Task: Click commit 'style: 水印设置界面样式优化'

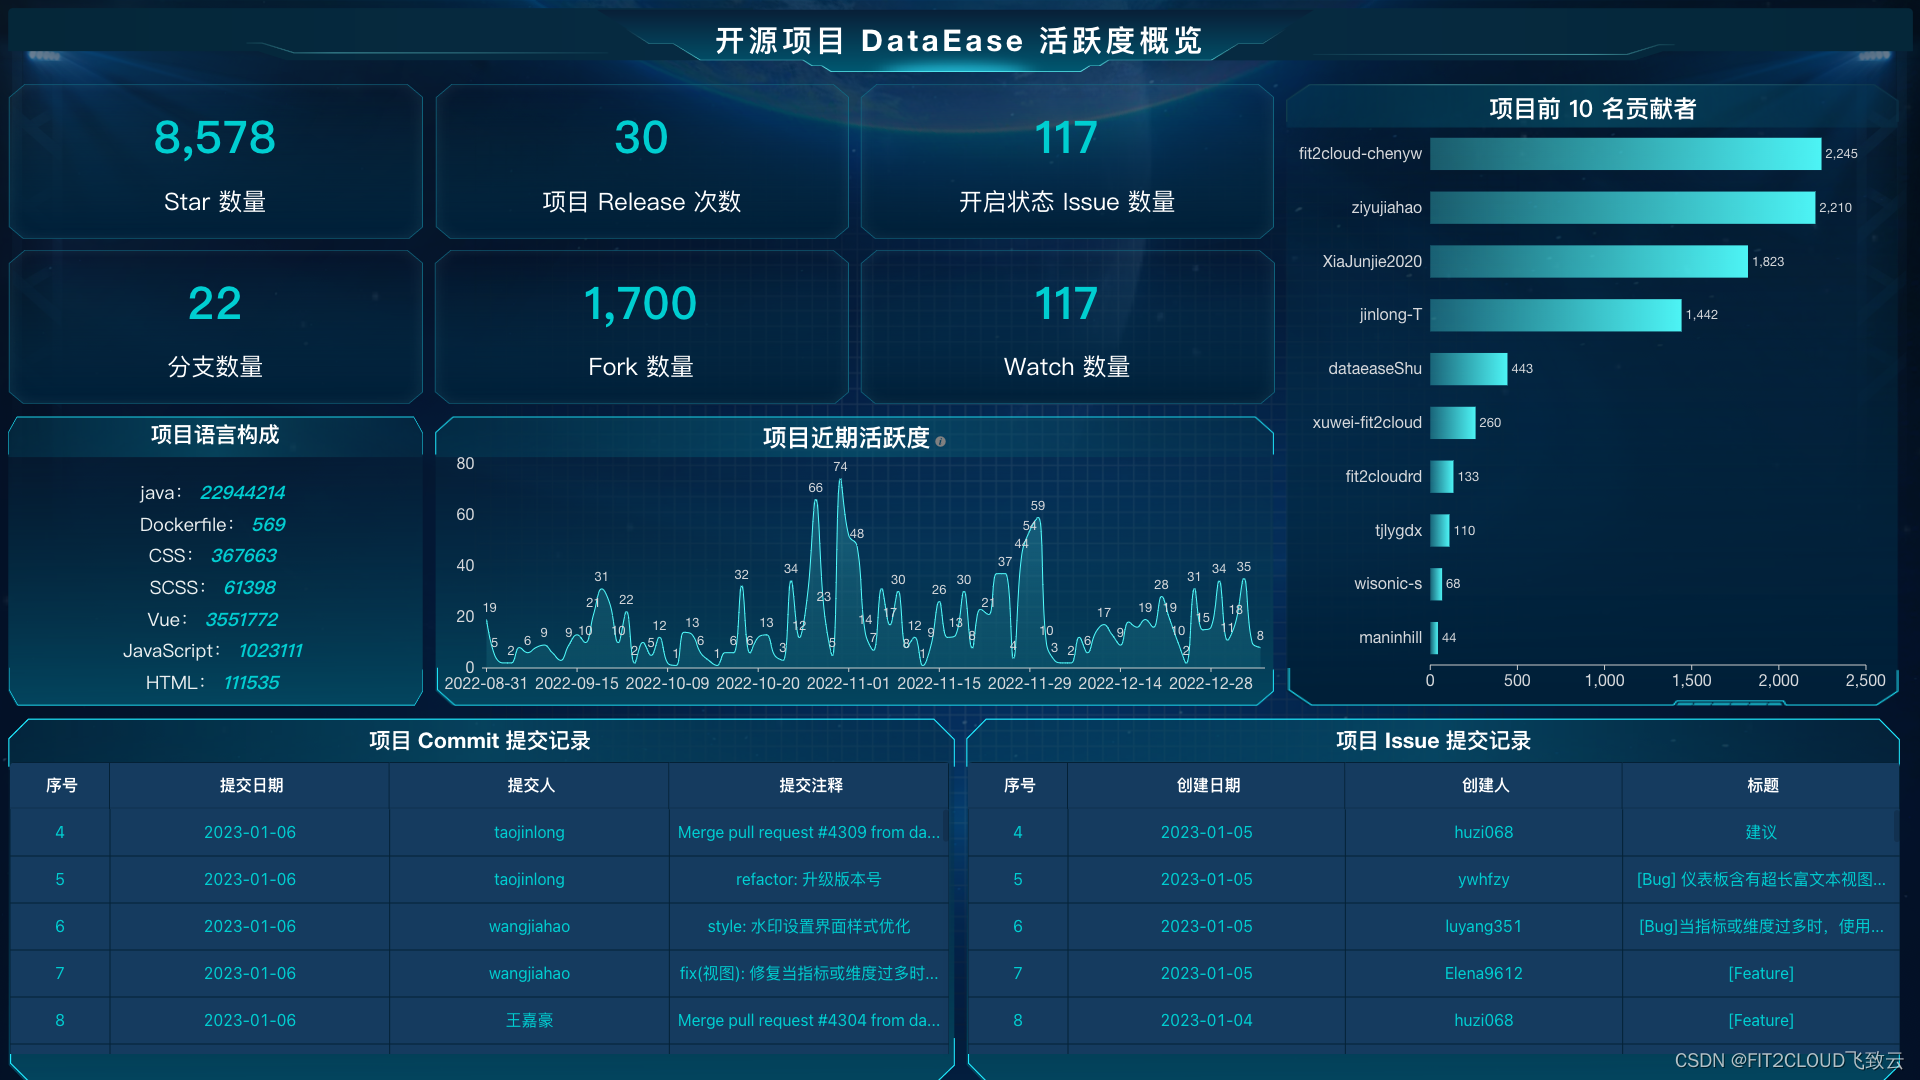Action: (808, 927)
